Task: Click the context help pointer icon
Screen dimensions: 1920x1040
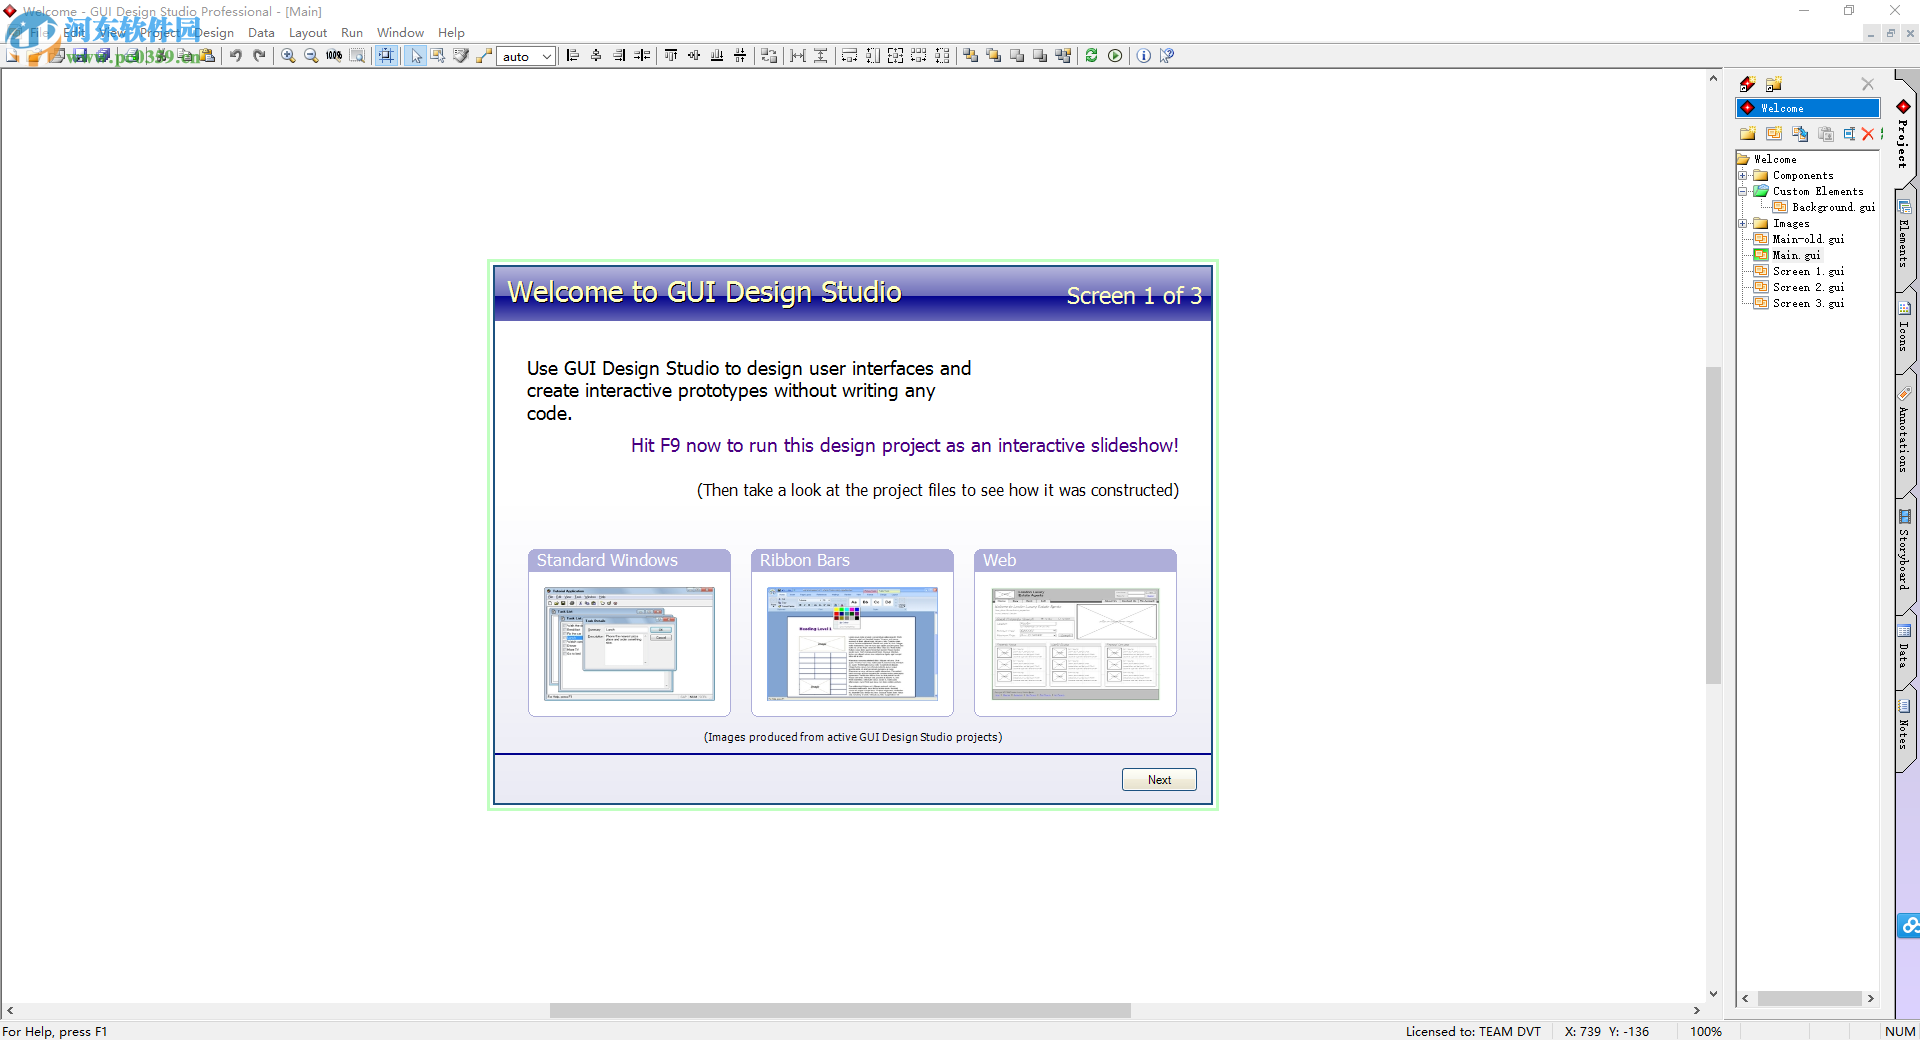Action: (1167, 56)
